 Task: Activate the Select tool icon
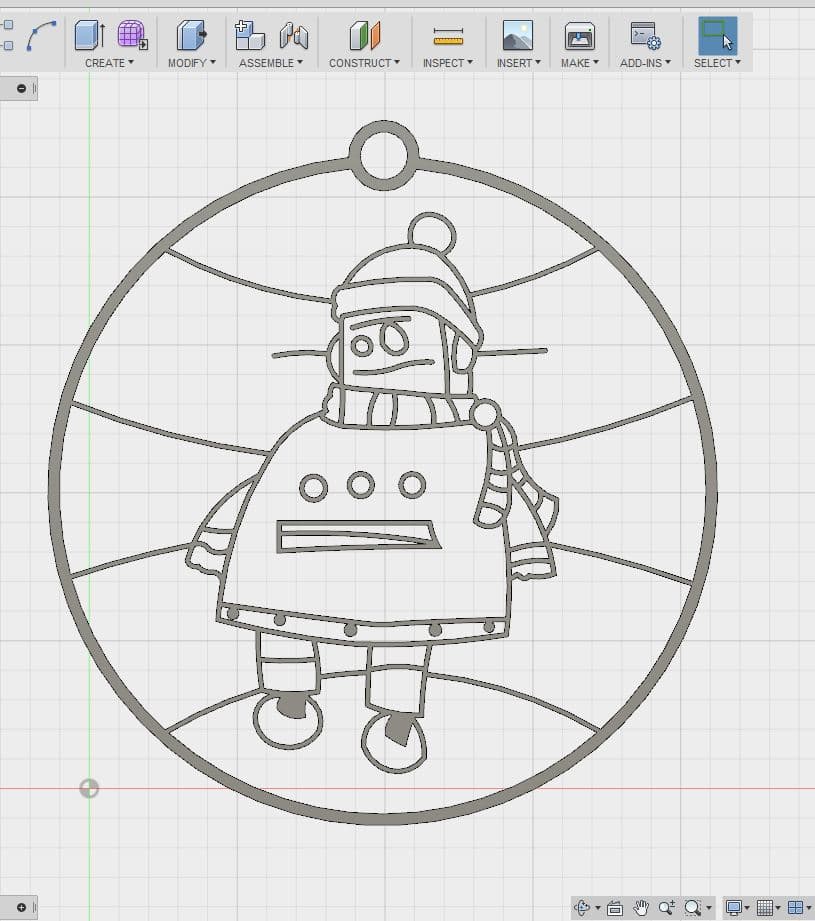[x=717, y=36]
